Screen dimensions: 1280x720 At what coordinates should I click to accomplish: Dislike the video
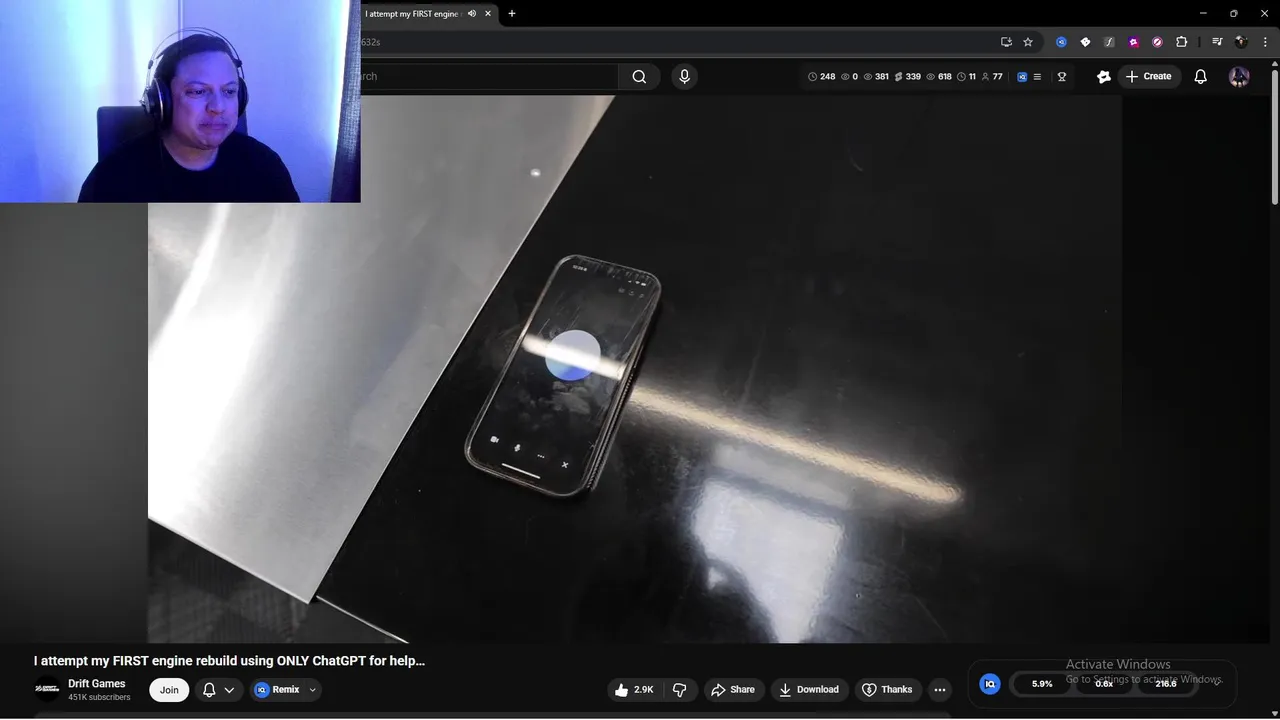click(680, 690)
